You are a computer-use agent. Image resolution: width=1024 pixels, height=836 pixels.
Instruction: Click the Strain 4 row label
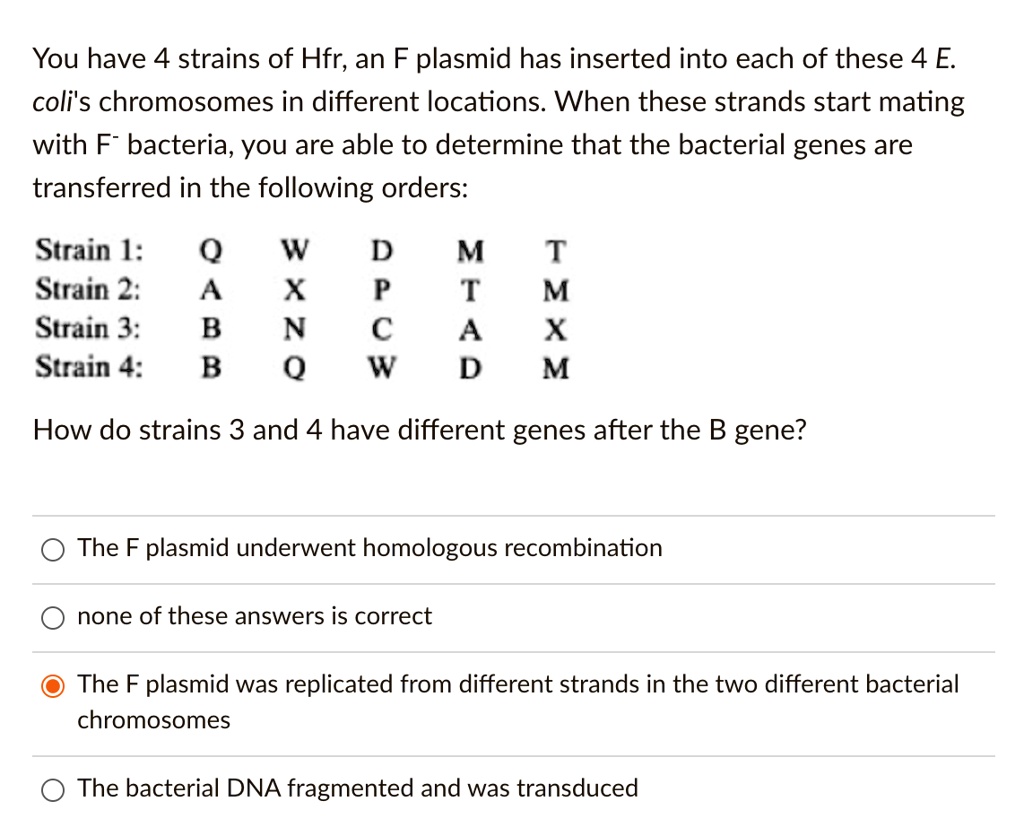point(83,367)
